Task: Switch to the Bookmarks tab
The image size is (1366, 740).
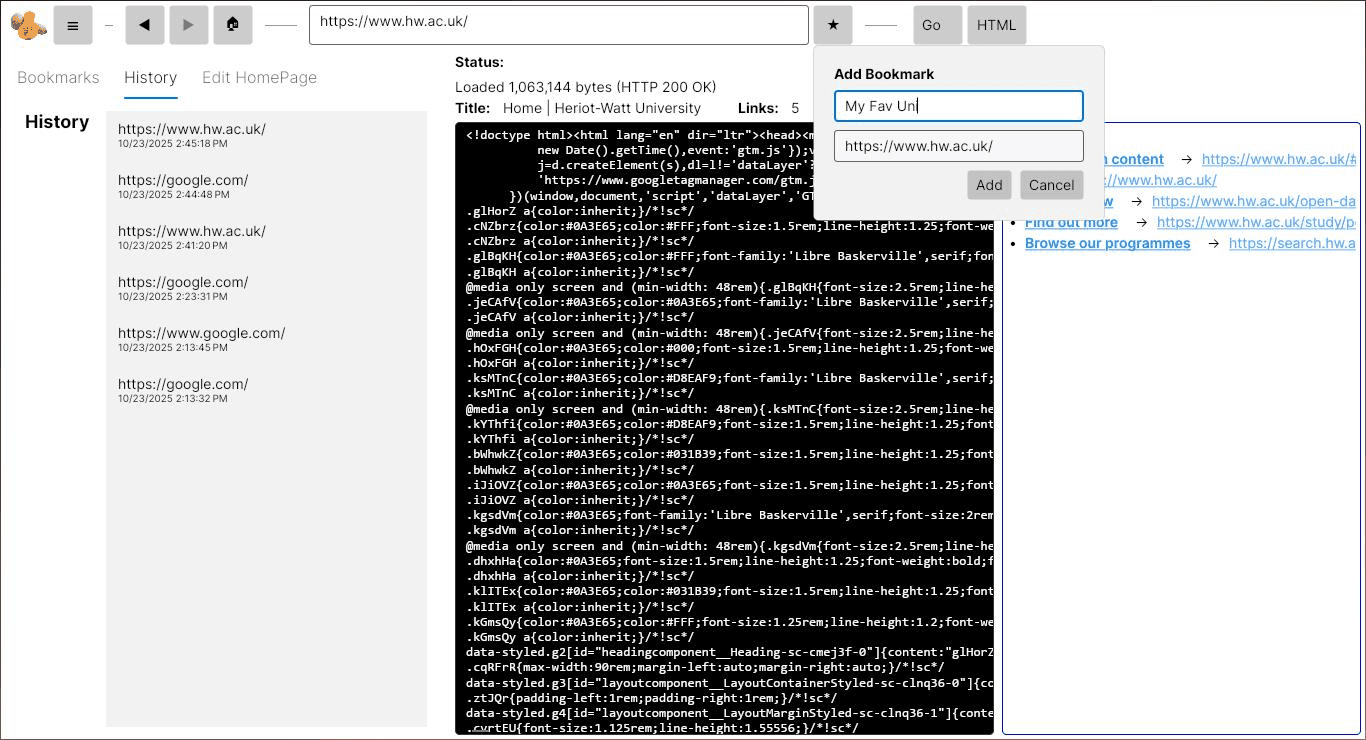Action: coord(58,78)
